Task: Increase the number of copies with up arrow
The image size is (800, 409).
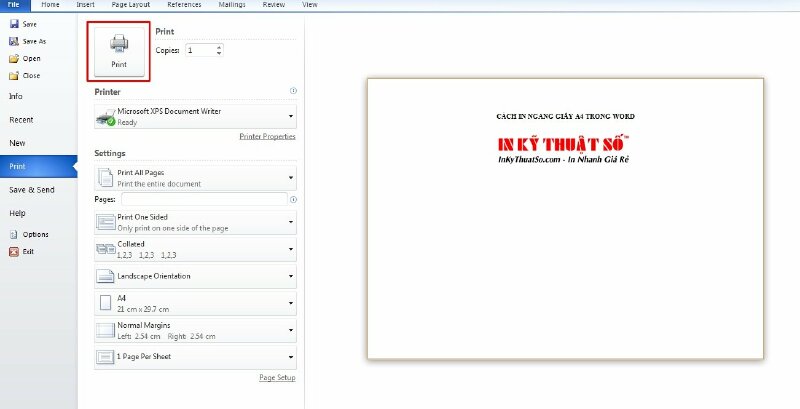Action: pyautogui.click(x=219, y=46)
